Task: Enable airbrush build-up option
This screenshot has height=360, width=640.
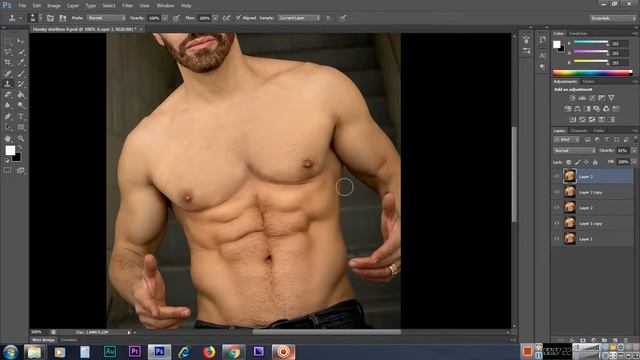Action: 227,18
